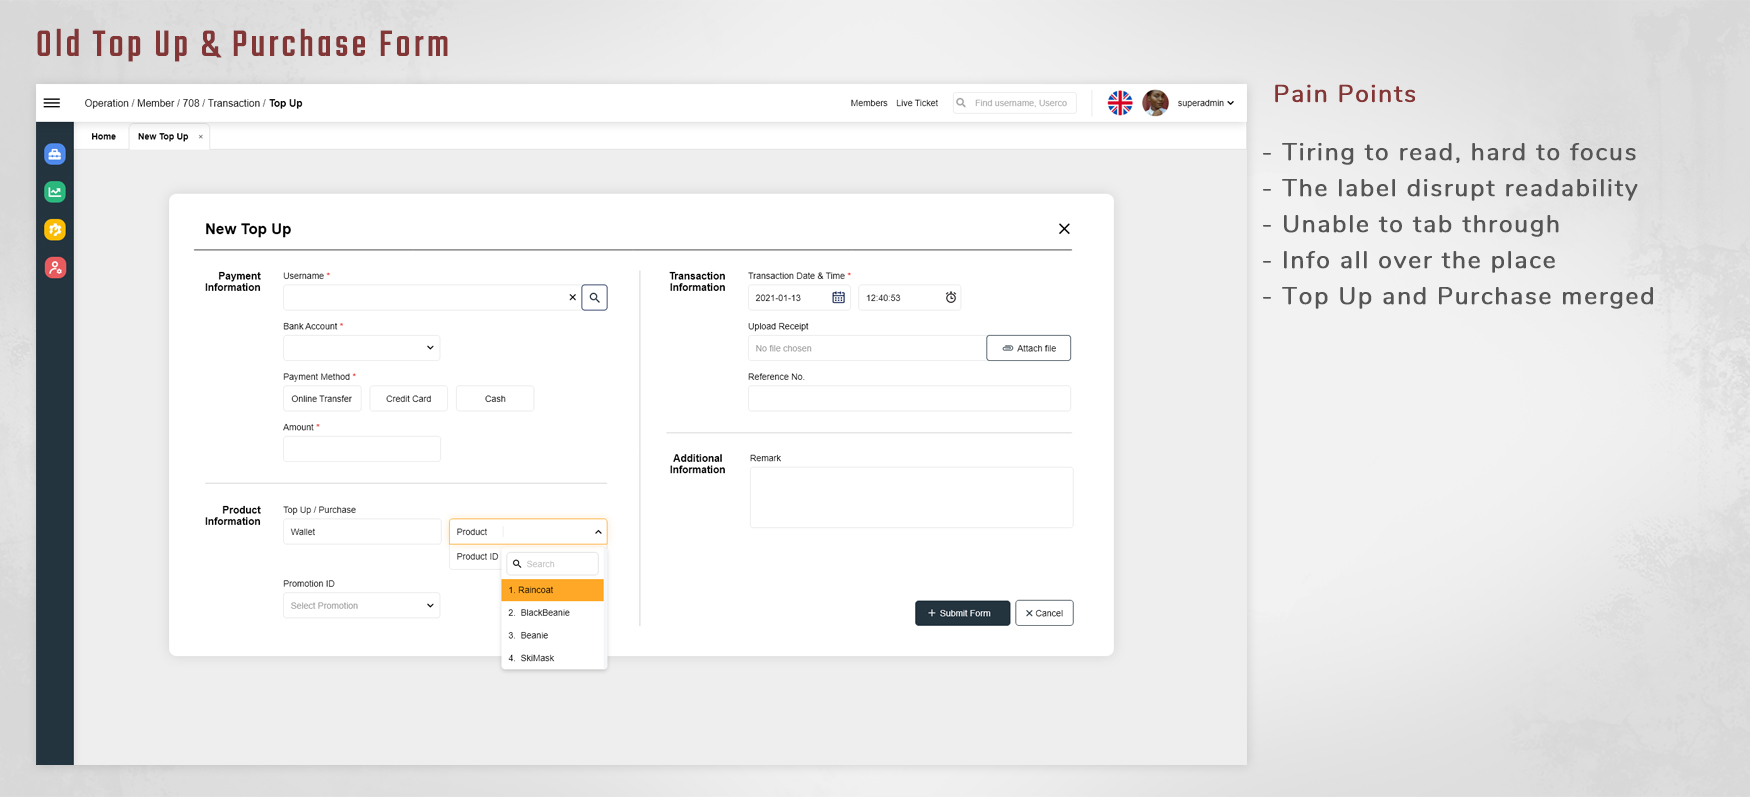Click the Cancel button
This screenshot has width=1750, height=797.
(1044, 613)
